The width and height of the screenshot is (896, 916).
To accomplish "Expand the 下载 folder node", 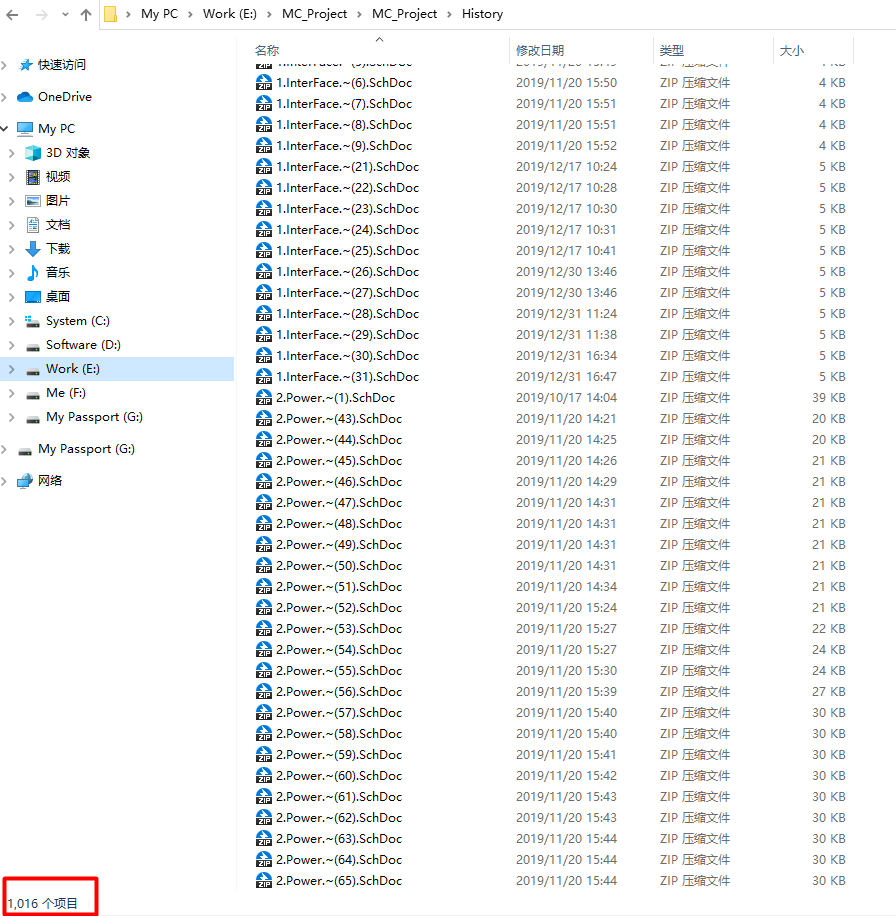I will [12, 249].
